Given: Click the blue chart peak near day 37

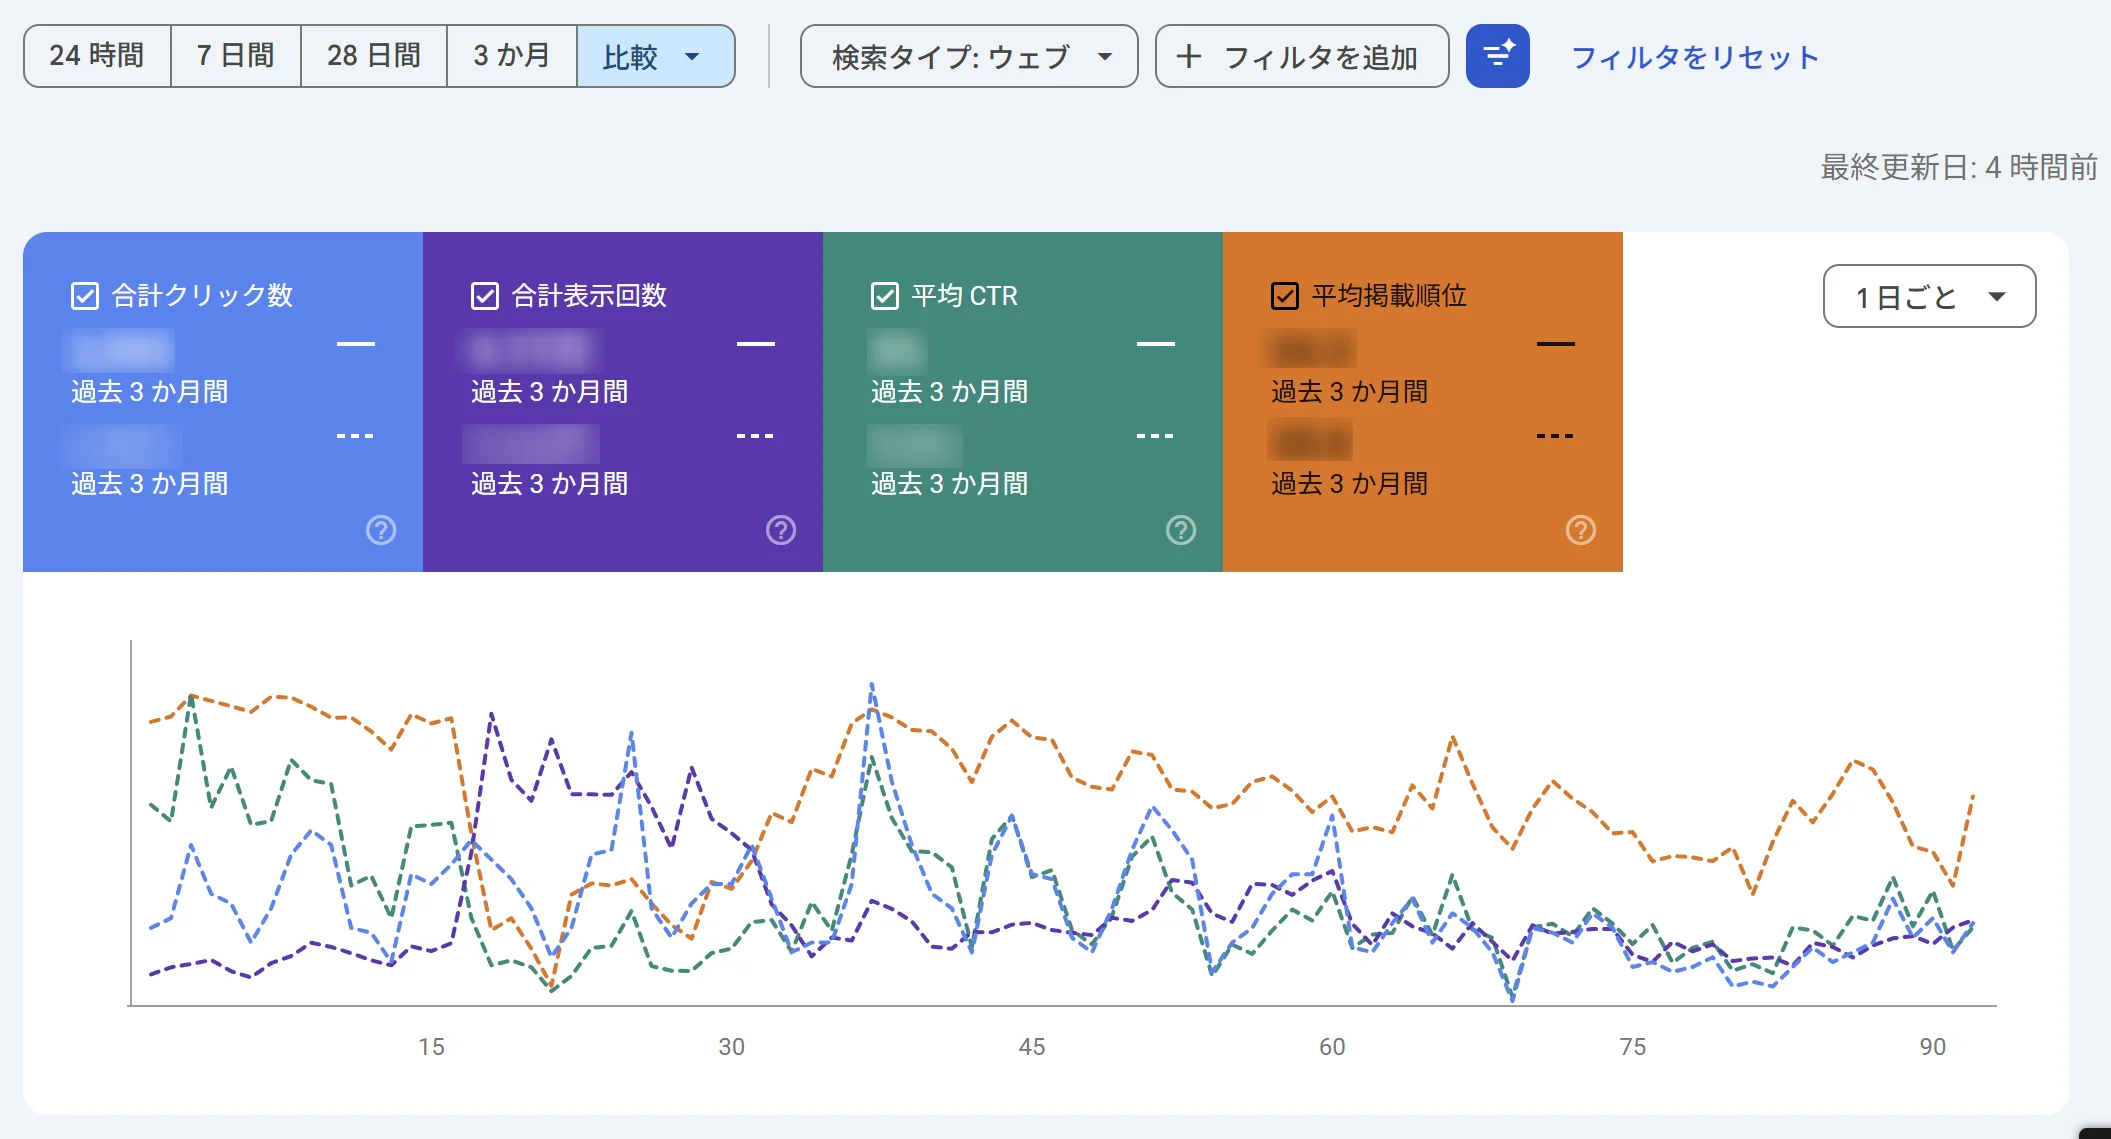Looking at the screenshot, I should coord(872,682).
